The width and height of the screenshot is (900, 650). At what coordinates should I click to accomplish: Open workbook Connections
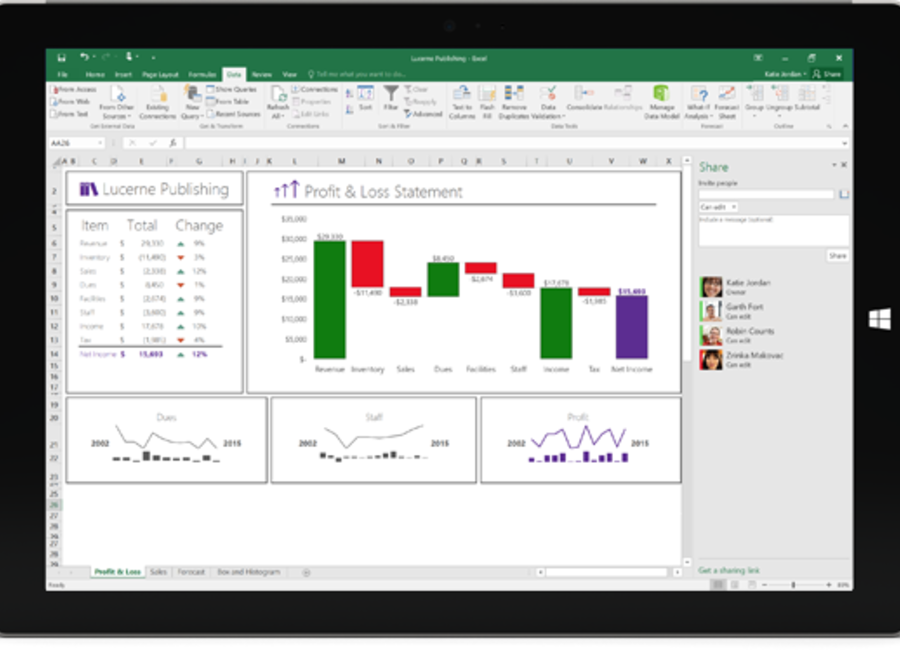315,90
